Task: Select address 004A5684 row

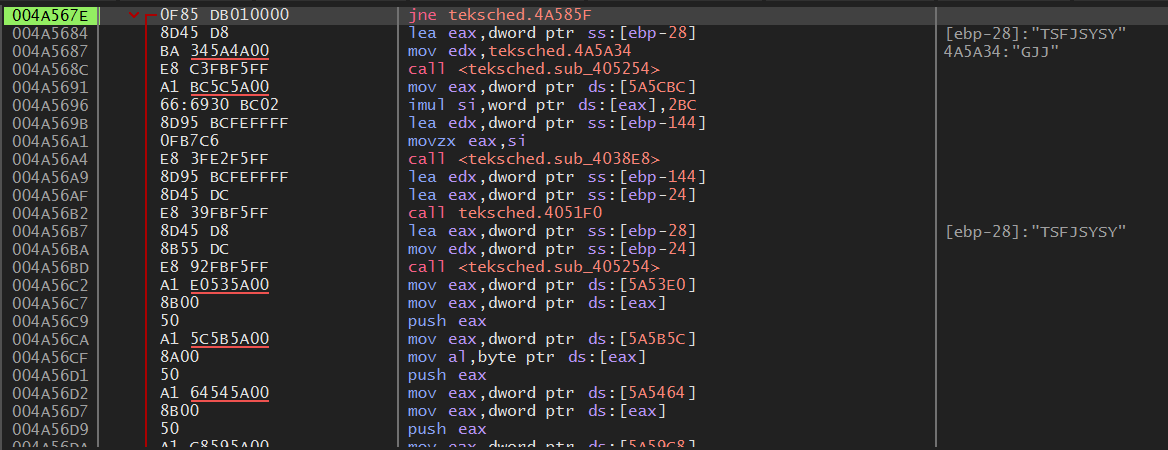Action: 50,33
